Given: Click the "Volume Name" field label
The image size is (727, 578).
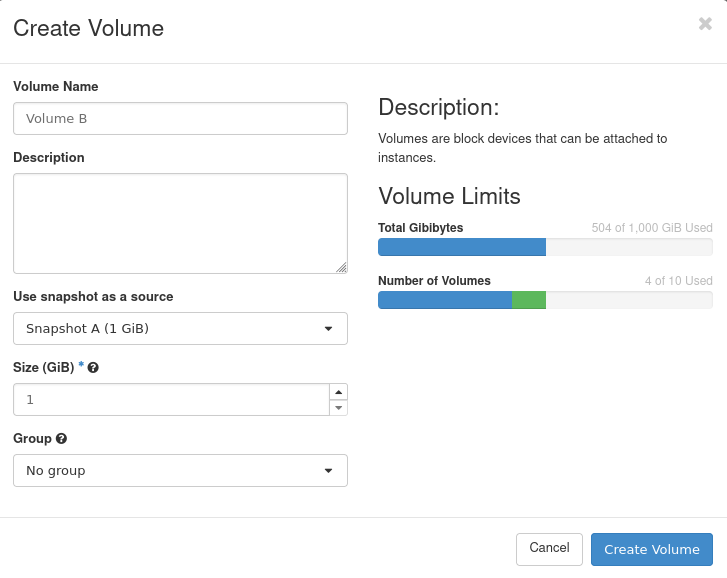Looking at the screenshot, I should point(56,87).
